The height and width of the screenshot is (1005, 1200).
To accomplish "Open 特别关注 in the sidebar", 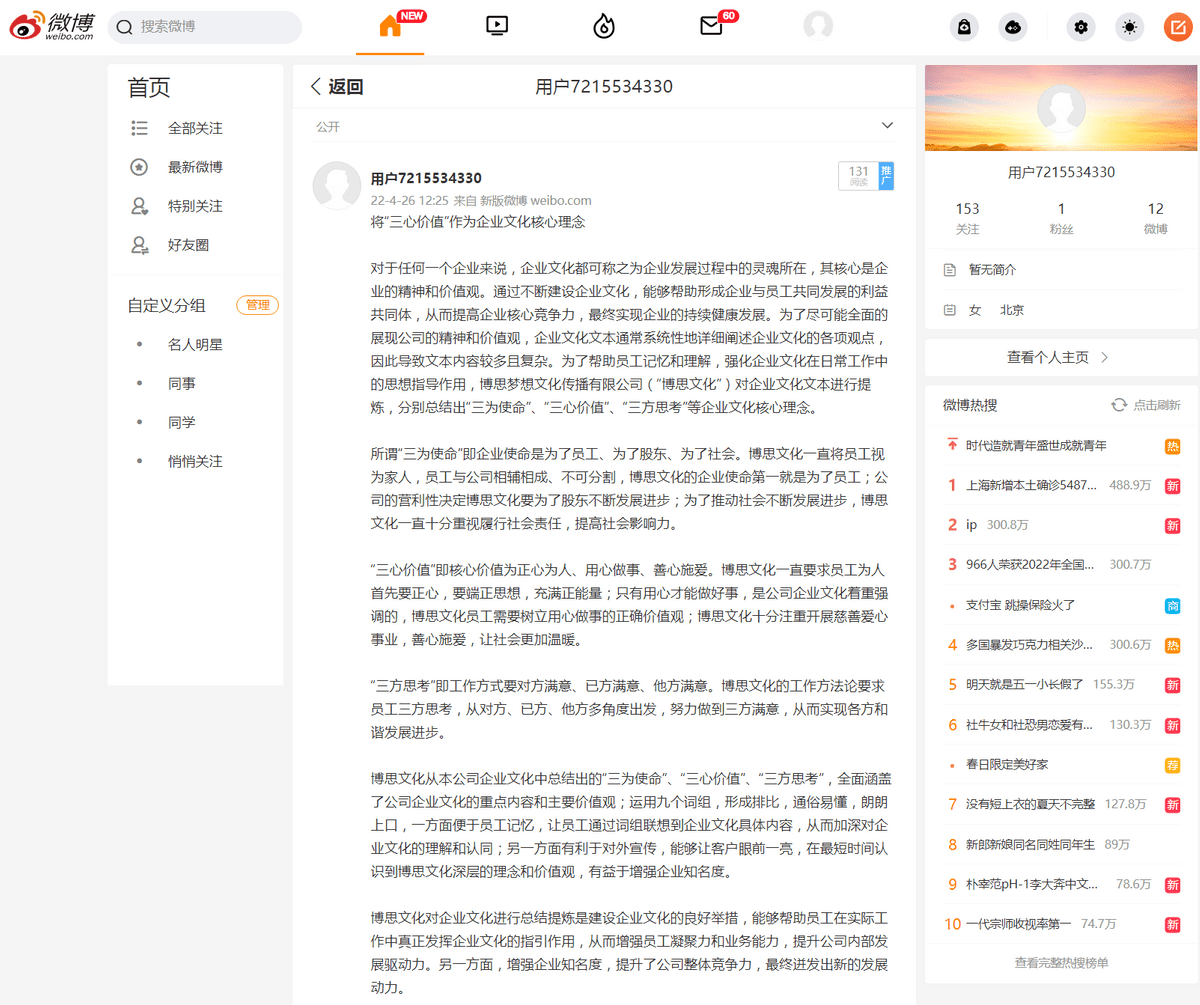I will pos(195,206).
